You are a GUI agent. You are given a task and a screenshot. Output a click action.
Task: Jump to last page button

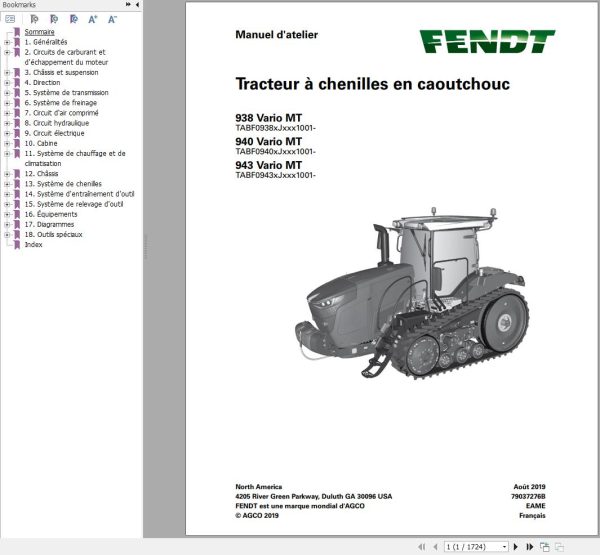tap(530, 547)
